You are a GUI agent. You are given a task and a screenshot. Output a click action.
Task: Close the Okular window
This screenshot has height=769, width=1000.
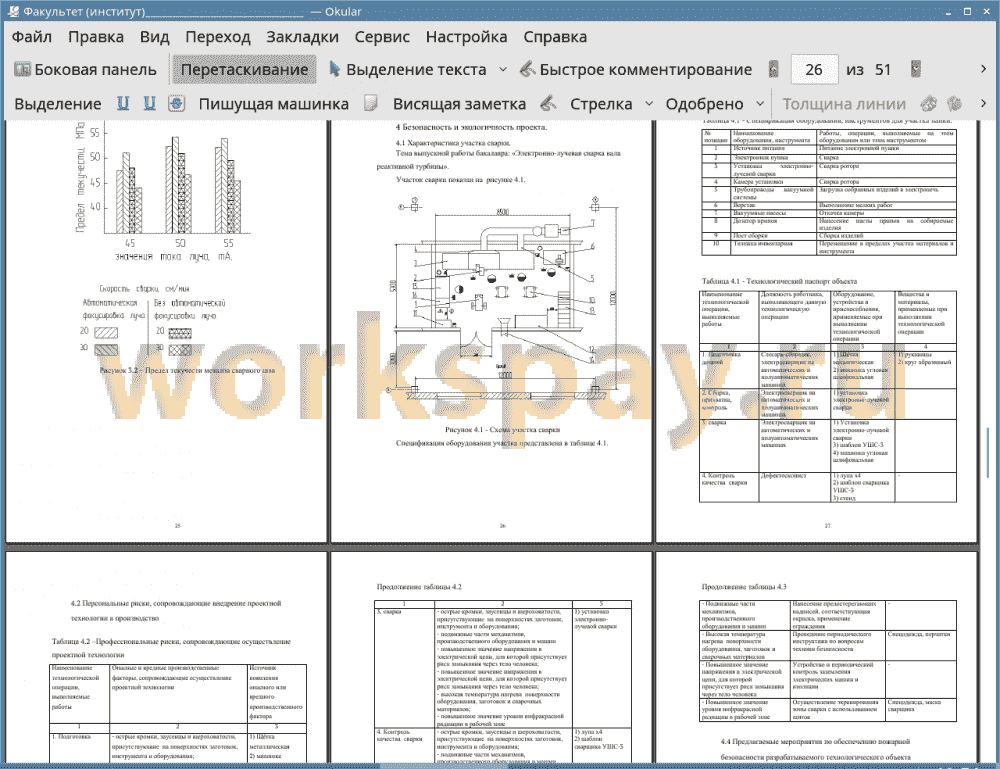tap(985, 11)
